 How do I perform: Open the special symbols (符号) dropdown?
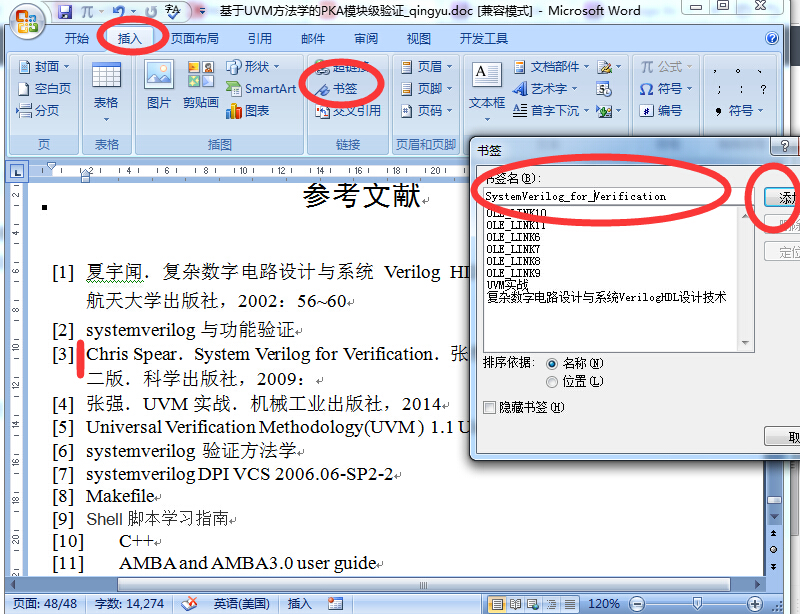click(x=739, y=110)
